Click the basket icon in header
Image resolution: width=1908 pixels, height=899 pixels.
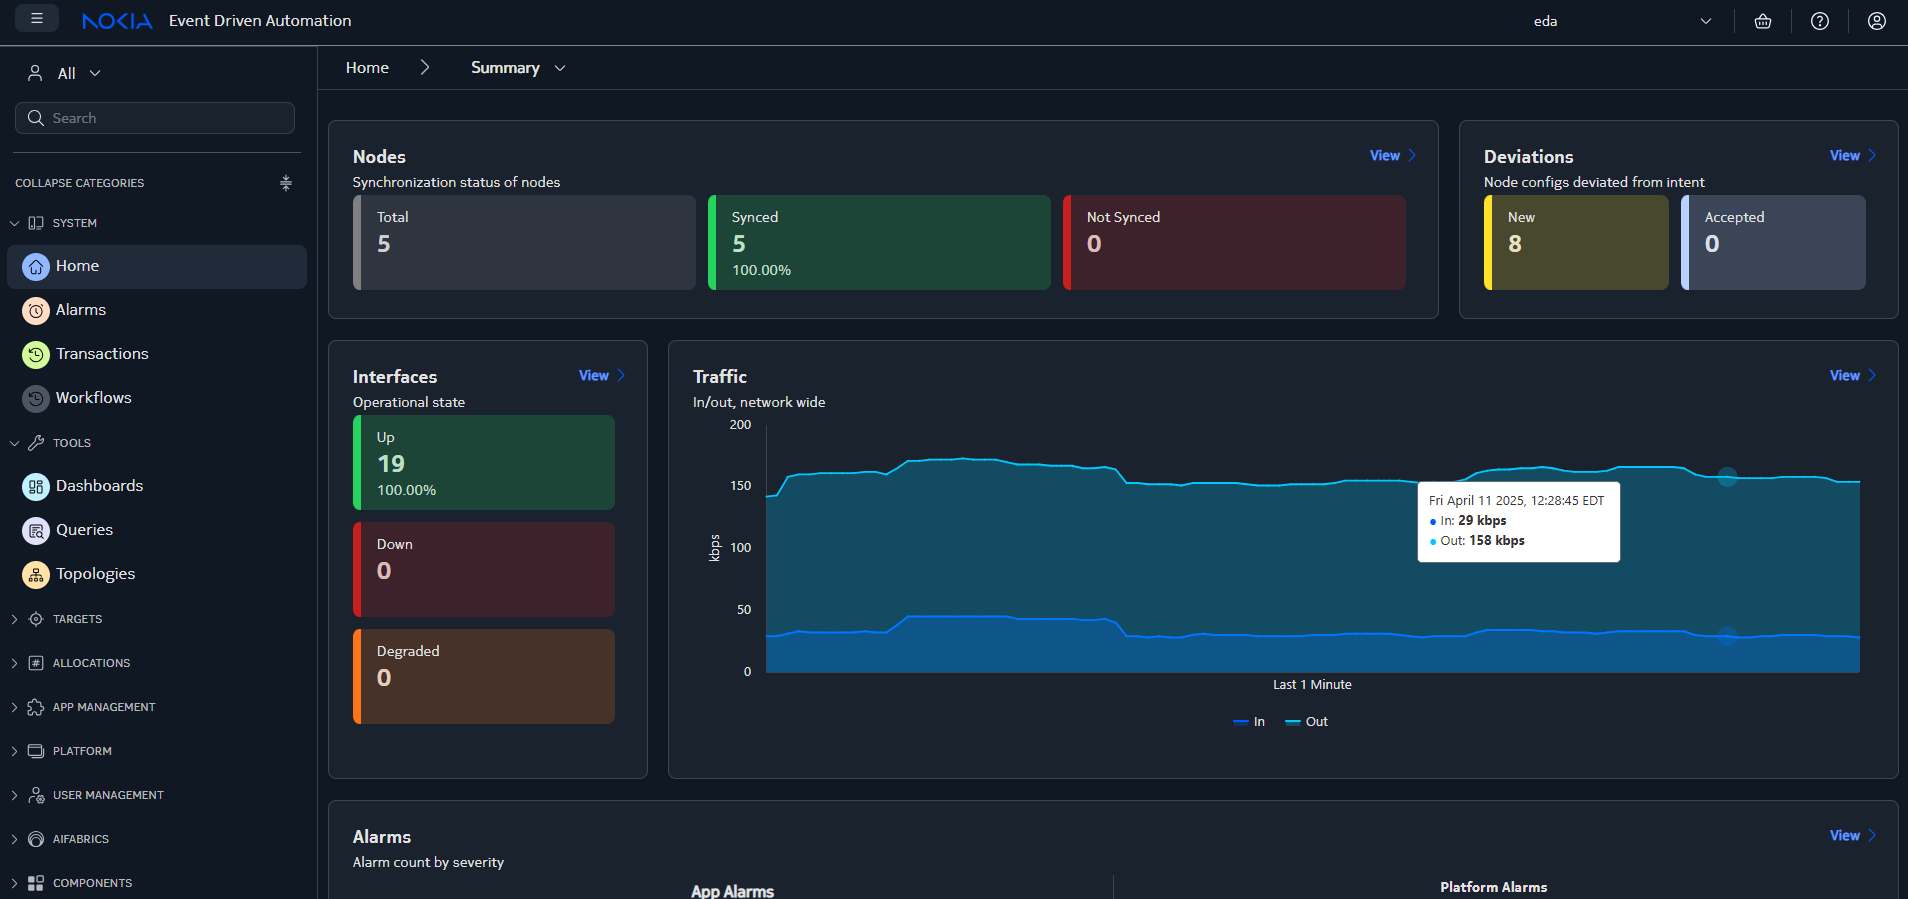pos(1763,21)
